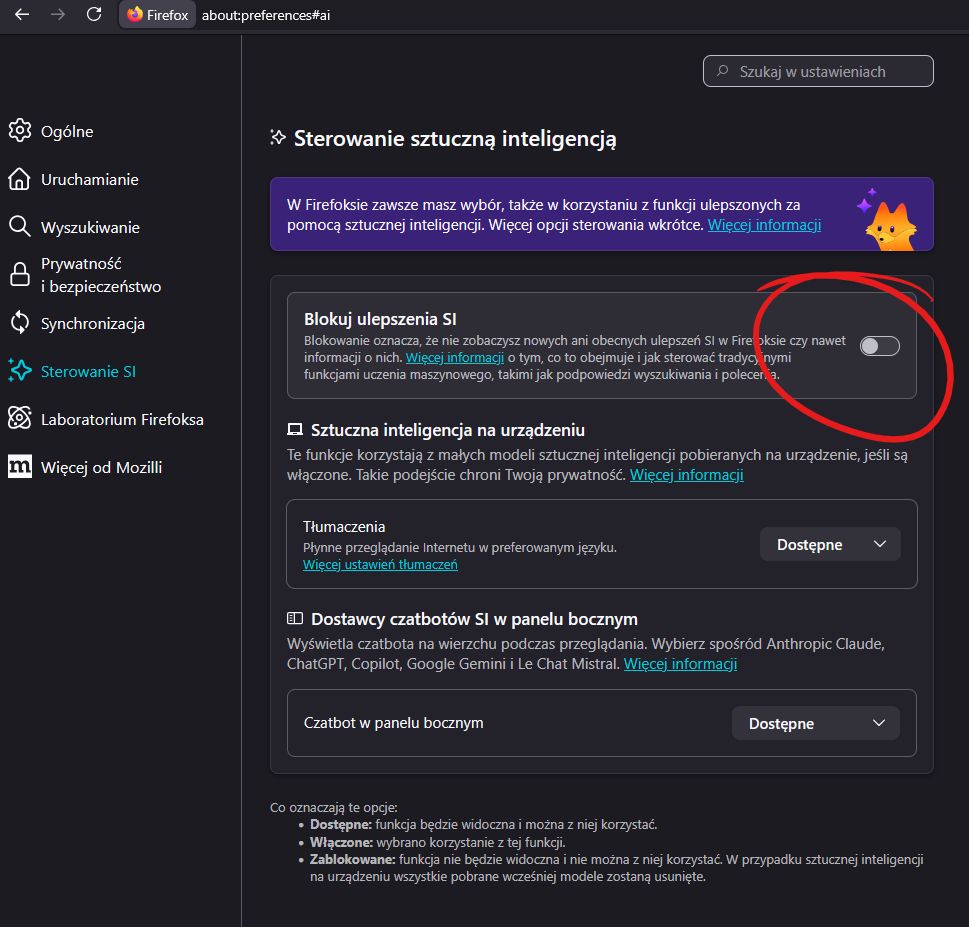The image size is (969, 927).
Task: Open Laboratorium Firefoksa flask icon
Action: point(20,419)
